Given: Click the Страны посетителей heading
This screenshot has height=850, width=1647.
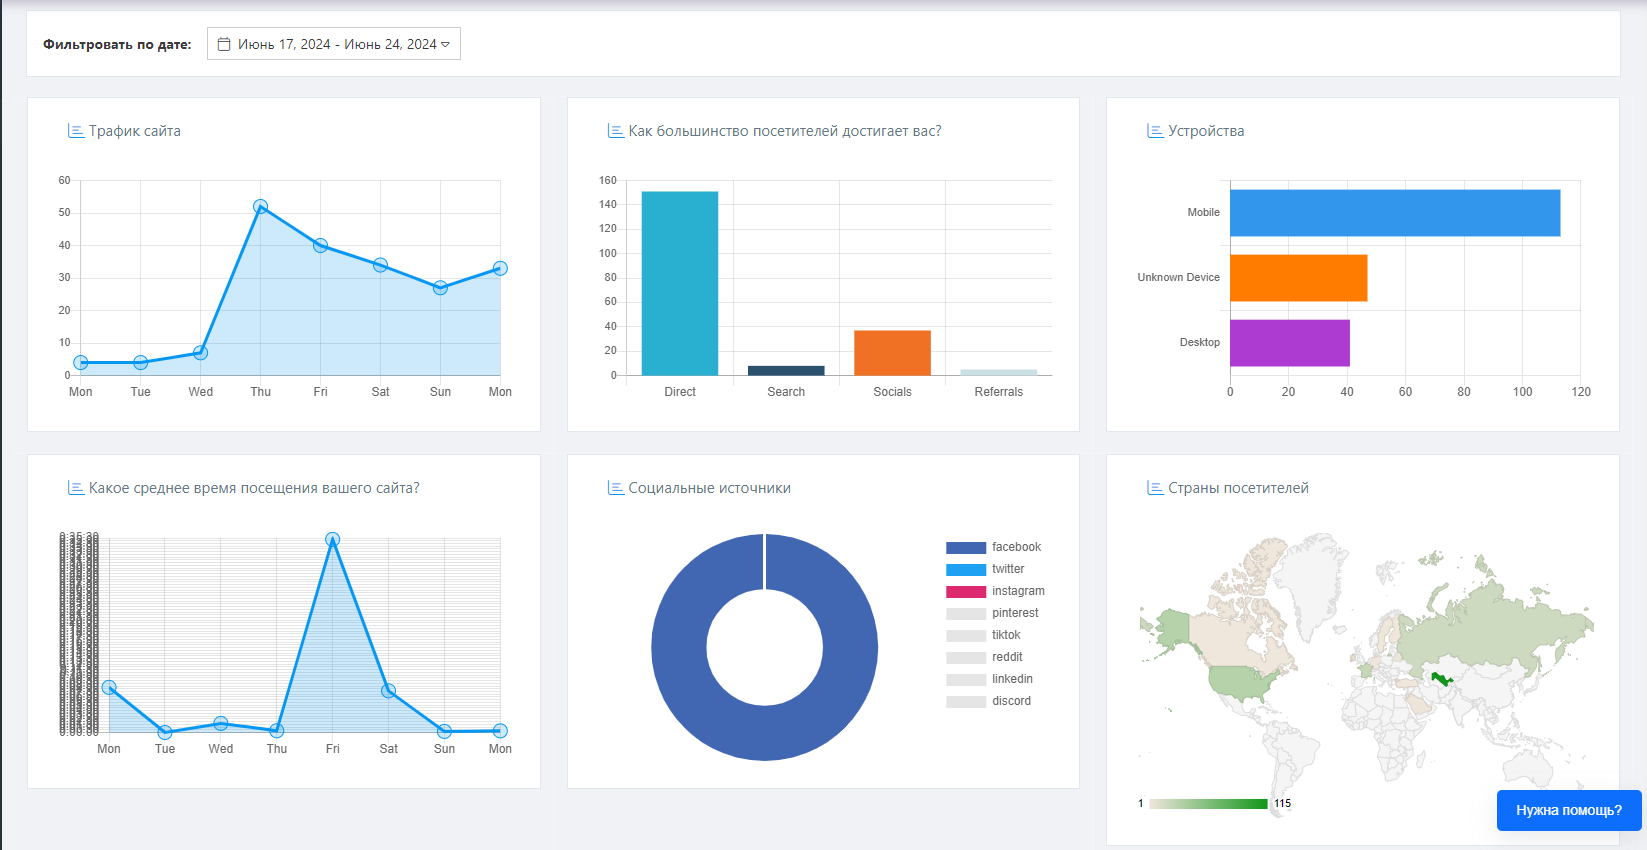Looking at the screenshot, I should pos(1238,488).
